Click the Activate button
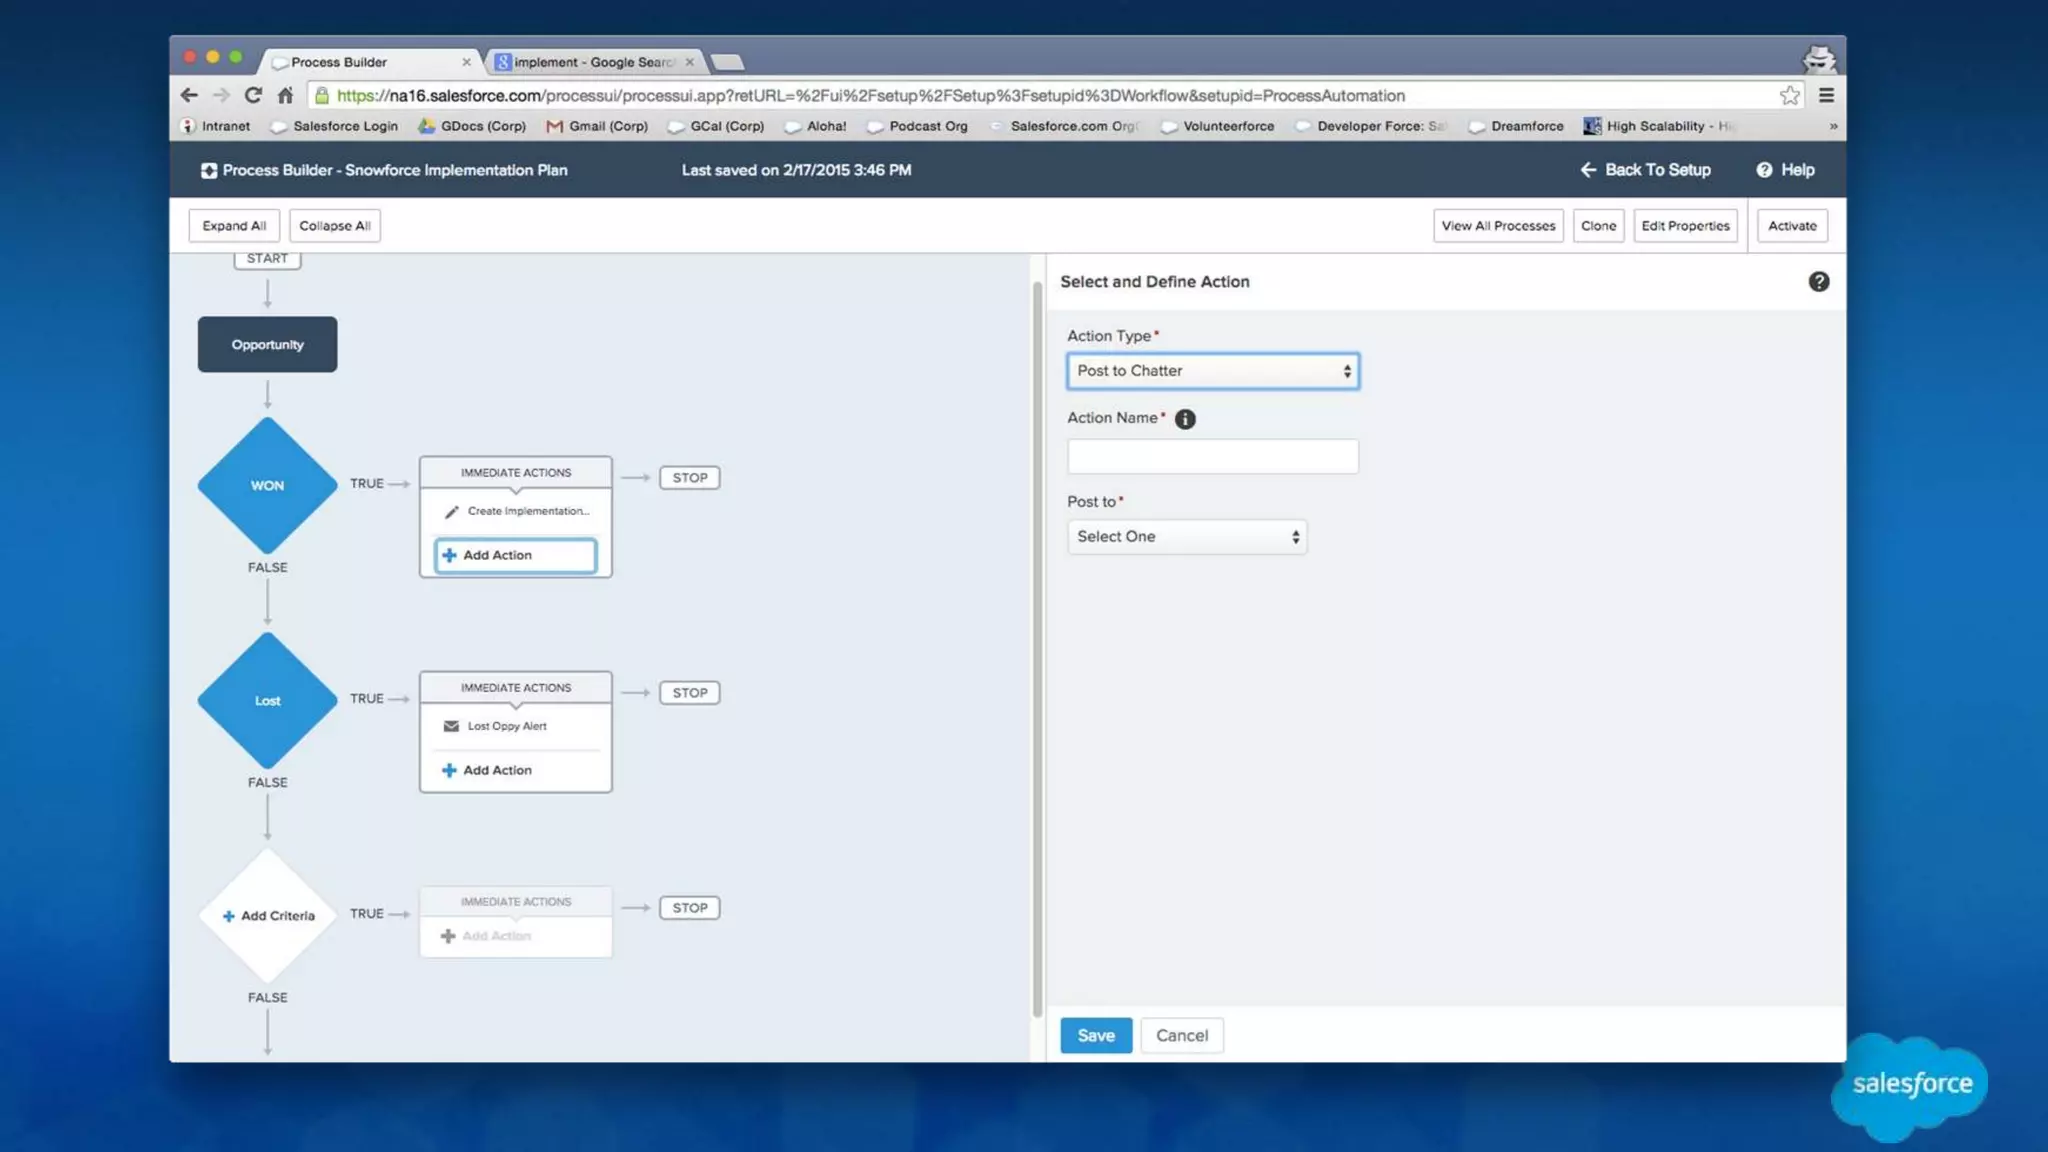Image resolution: width=2048 pixels, height=1152 pixels. tap(1791, 226)
